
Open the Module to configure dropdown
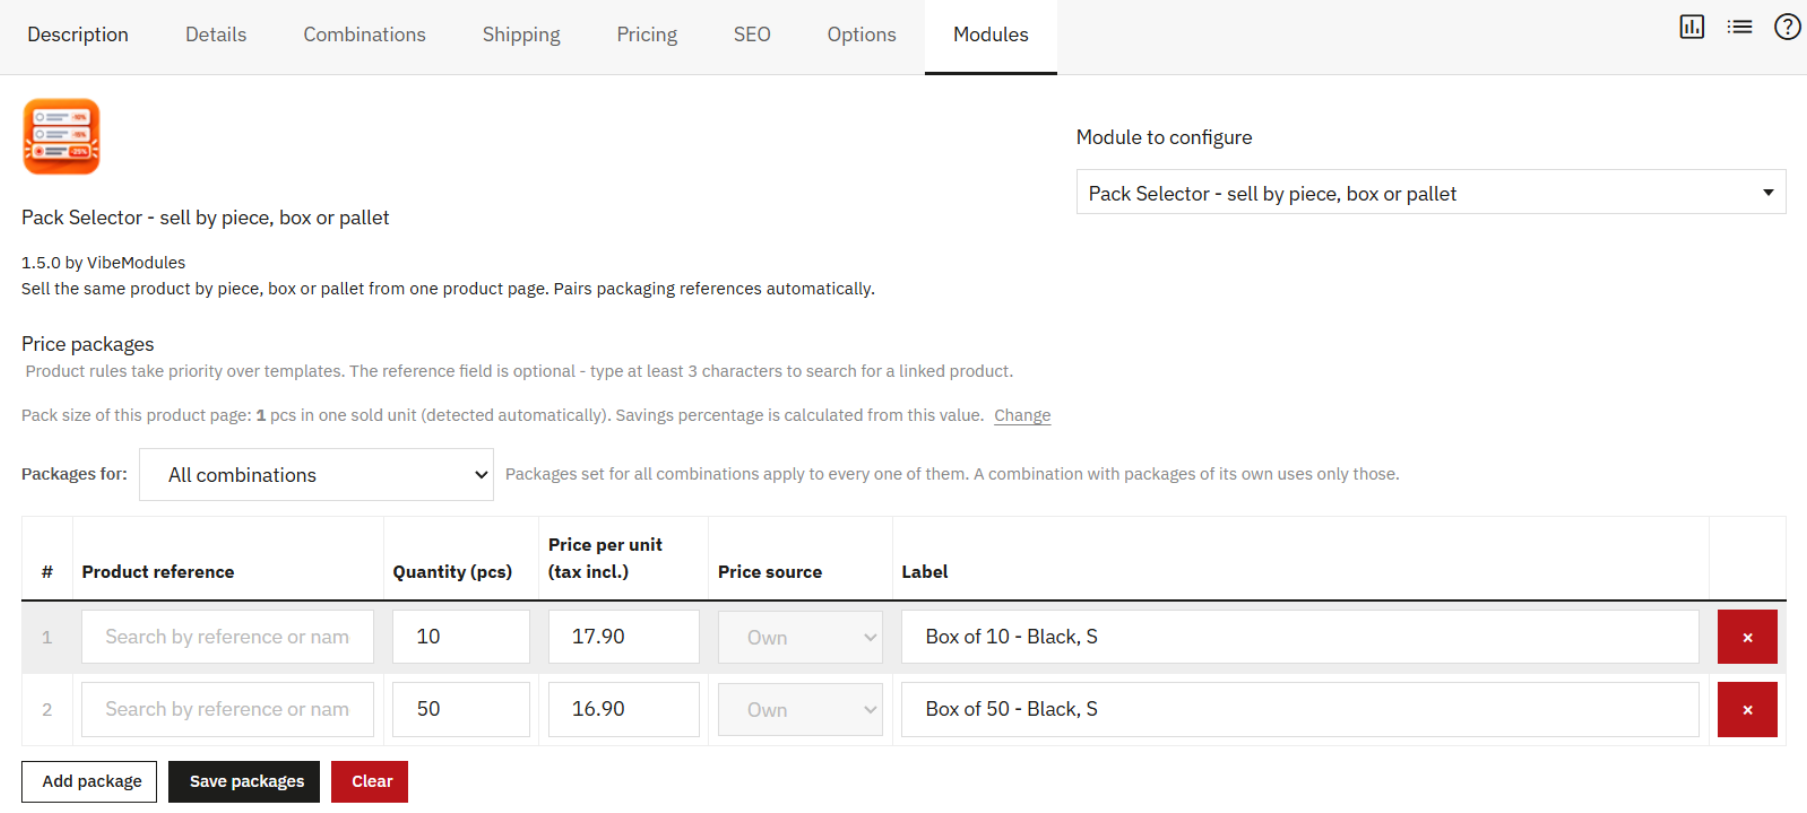1431,192
